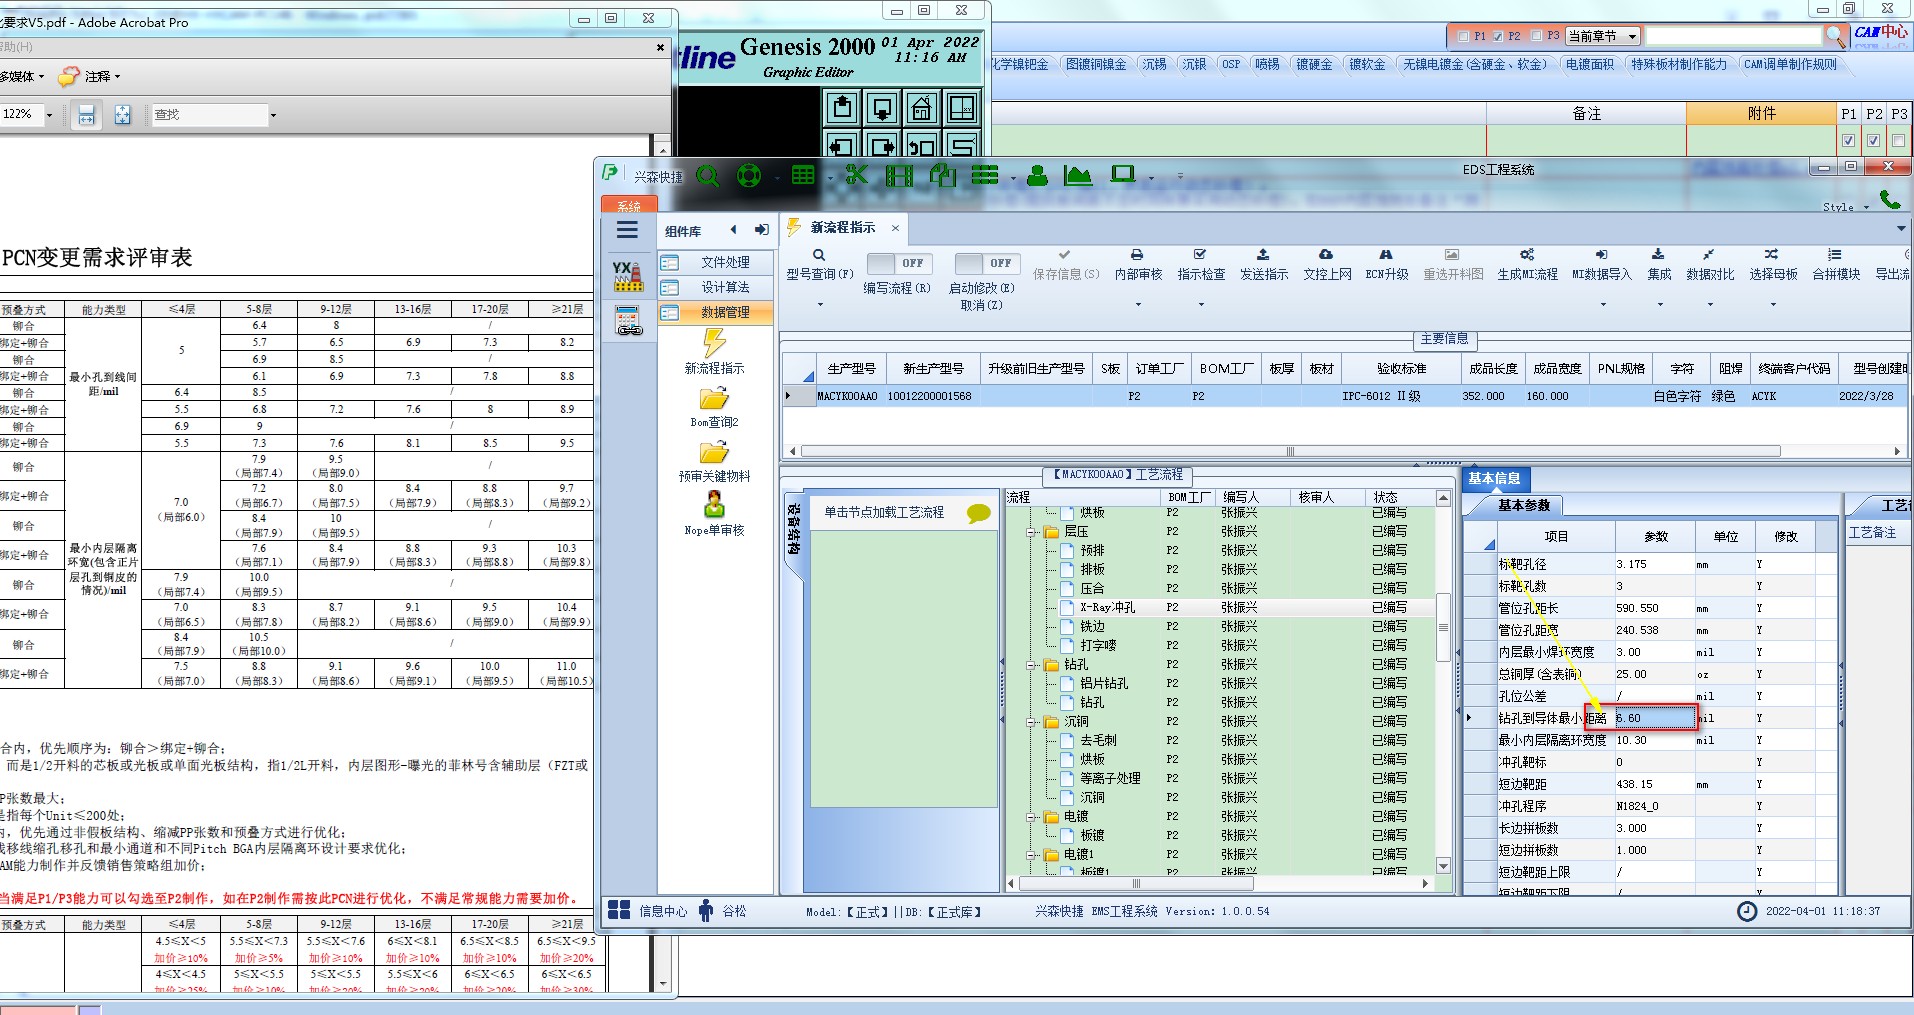Click the green magnifier search icon in EDS toolbar
The image size is (1914, 1015).
(x=708, y=176)
